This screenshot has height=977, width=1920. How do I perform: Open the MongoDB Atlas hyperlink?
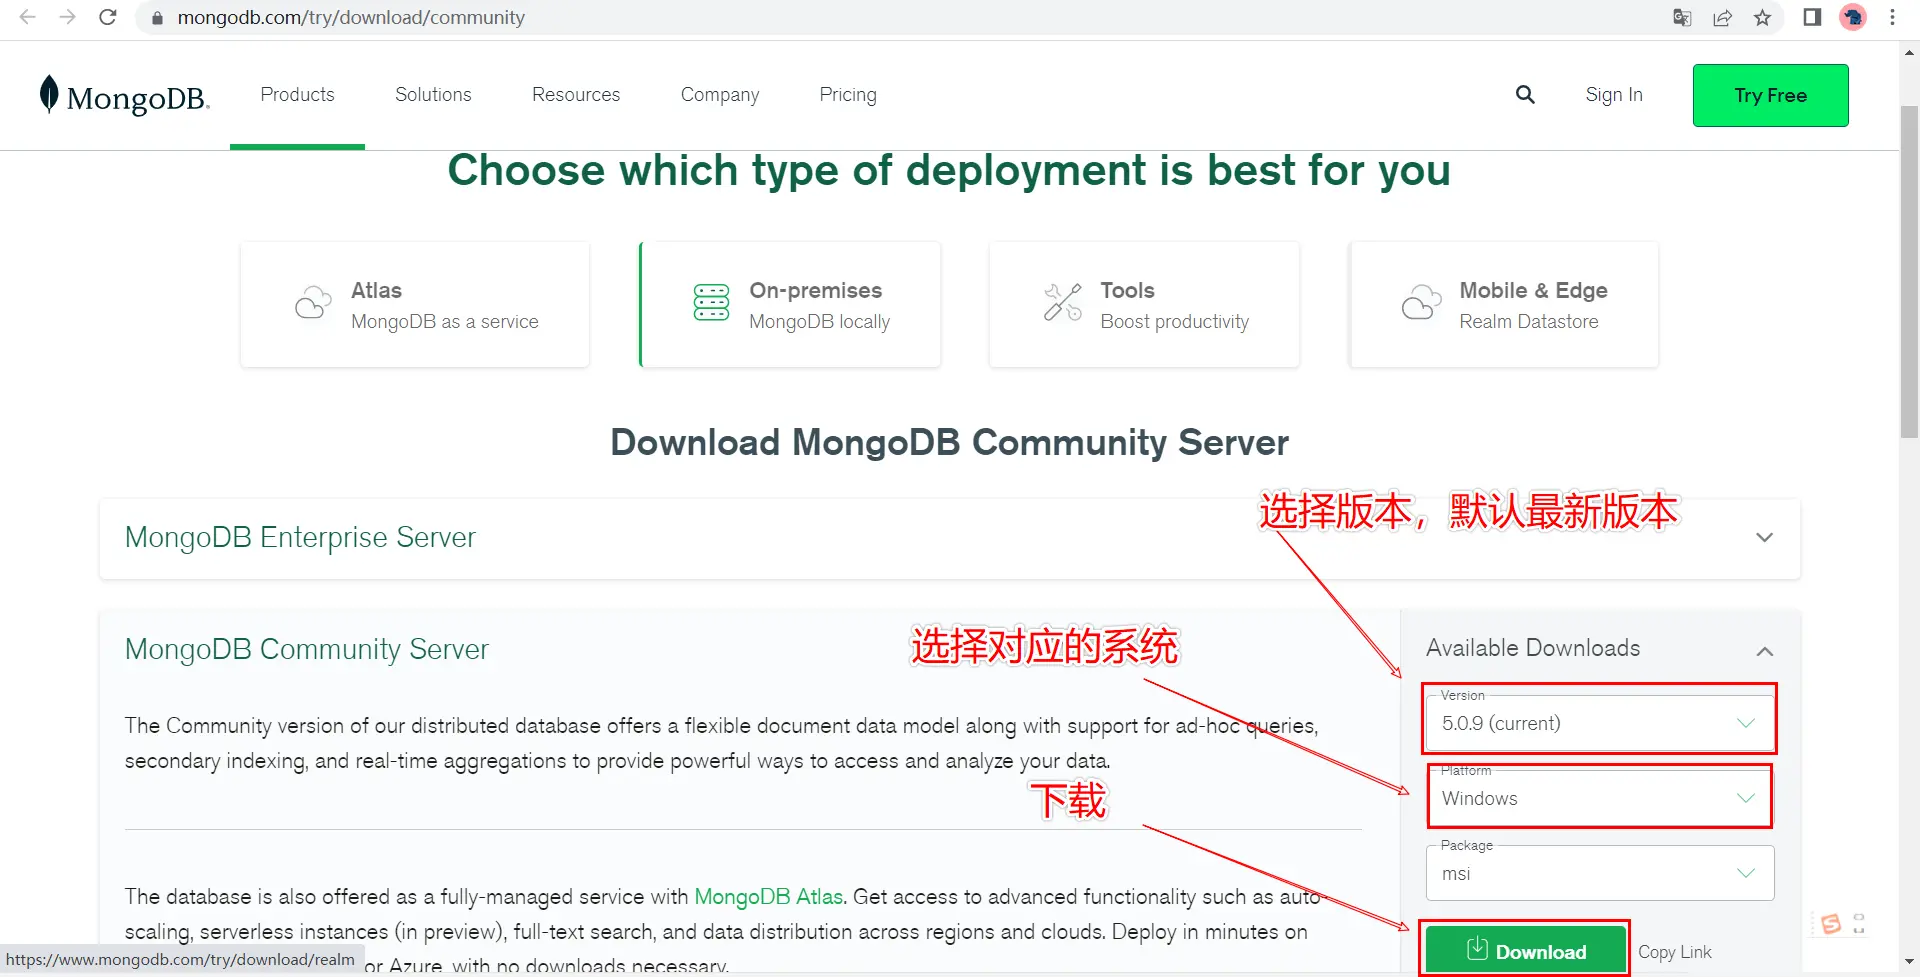[769, 896]
